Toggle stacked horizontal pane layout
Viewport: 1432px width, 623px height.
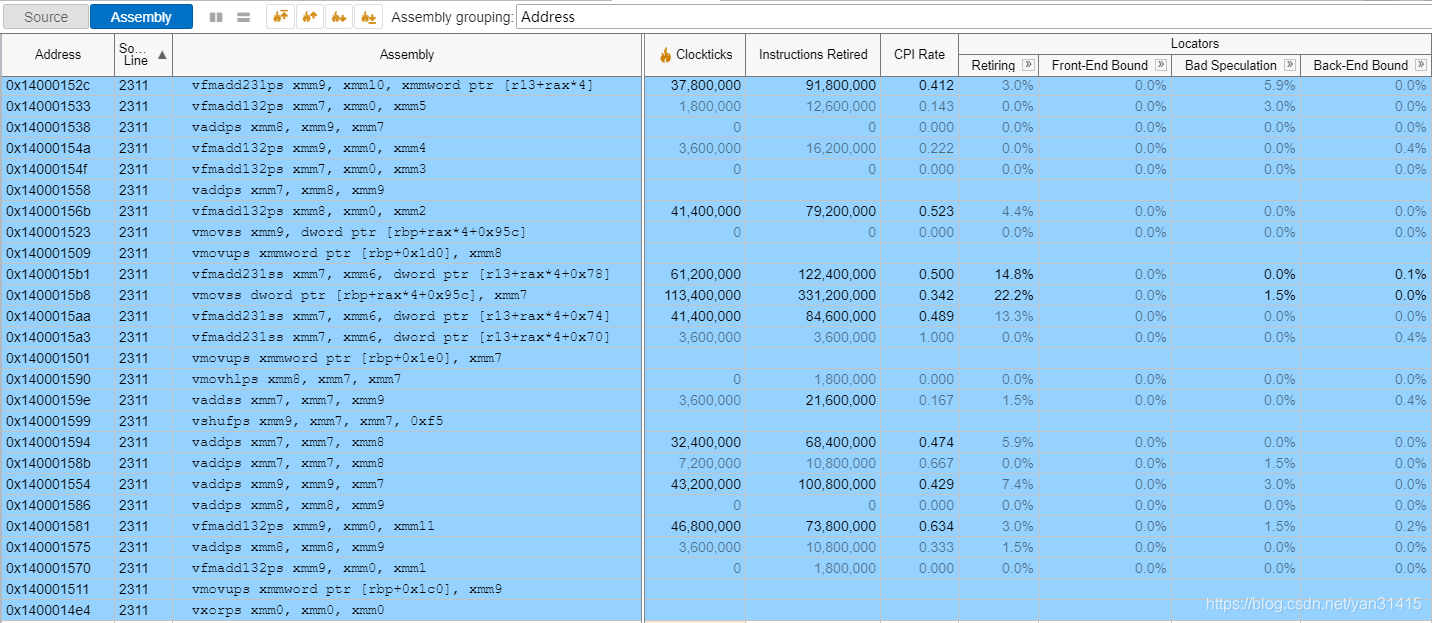tap(243, 17)
